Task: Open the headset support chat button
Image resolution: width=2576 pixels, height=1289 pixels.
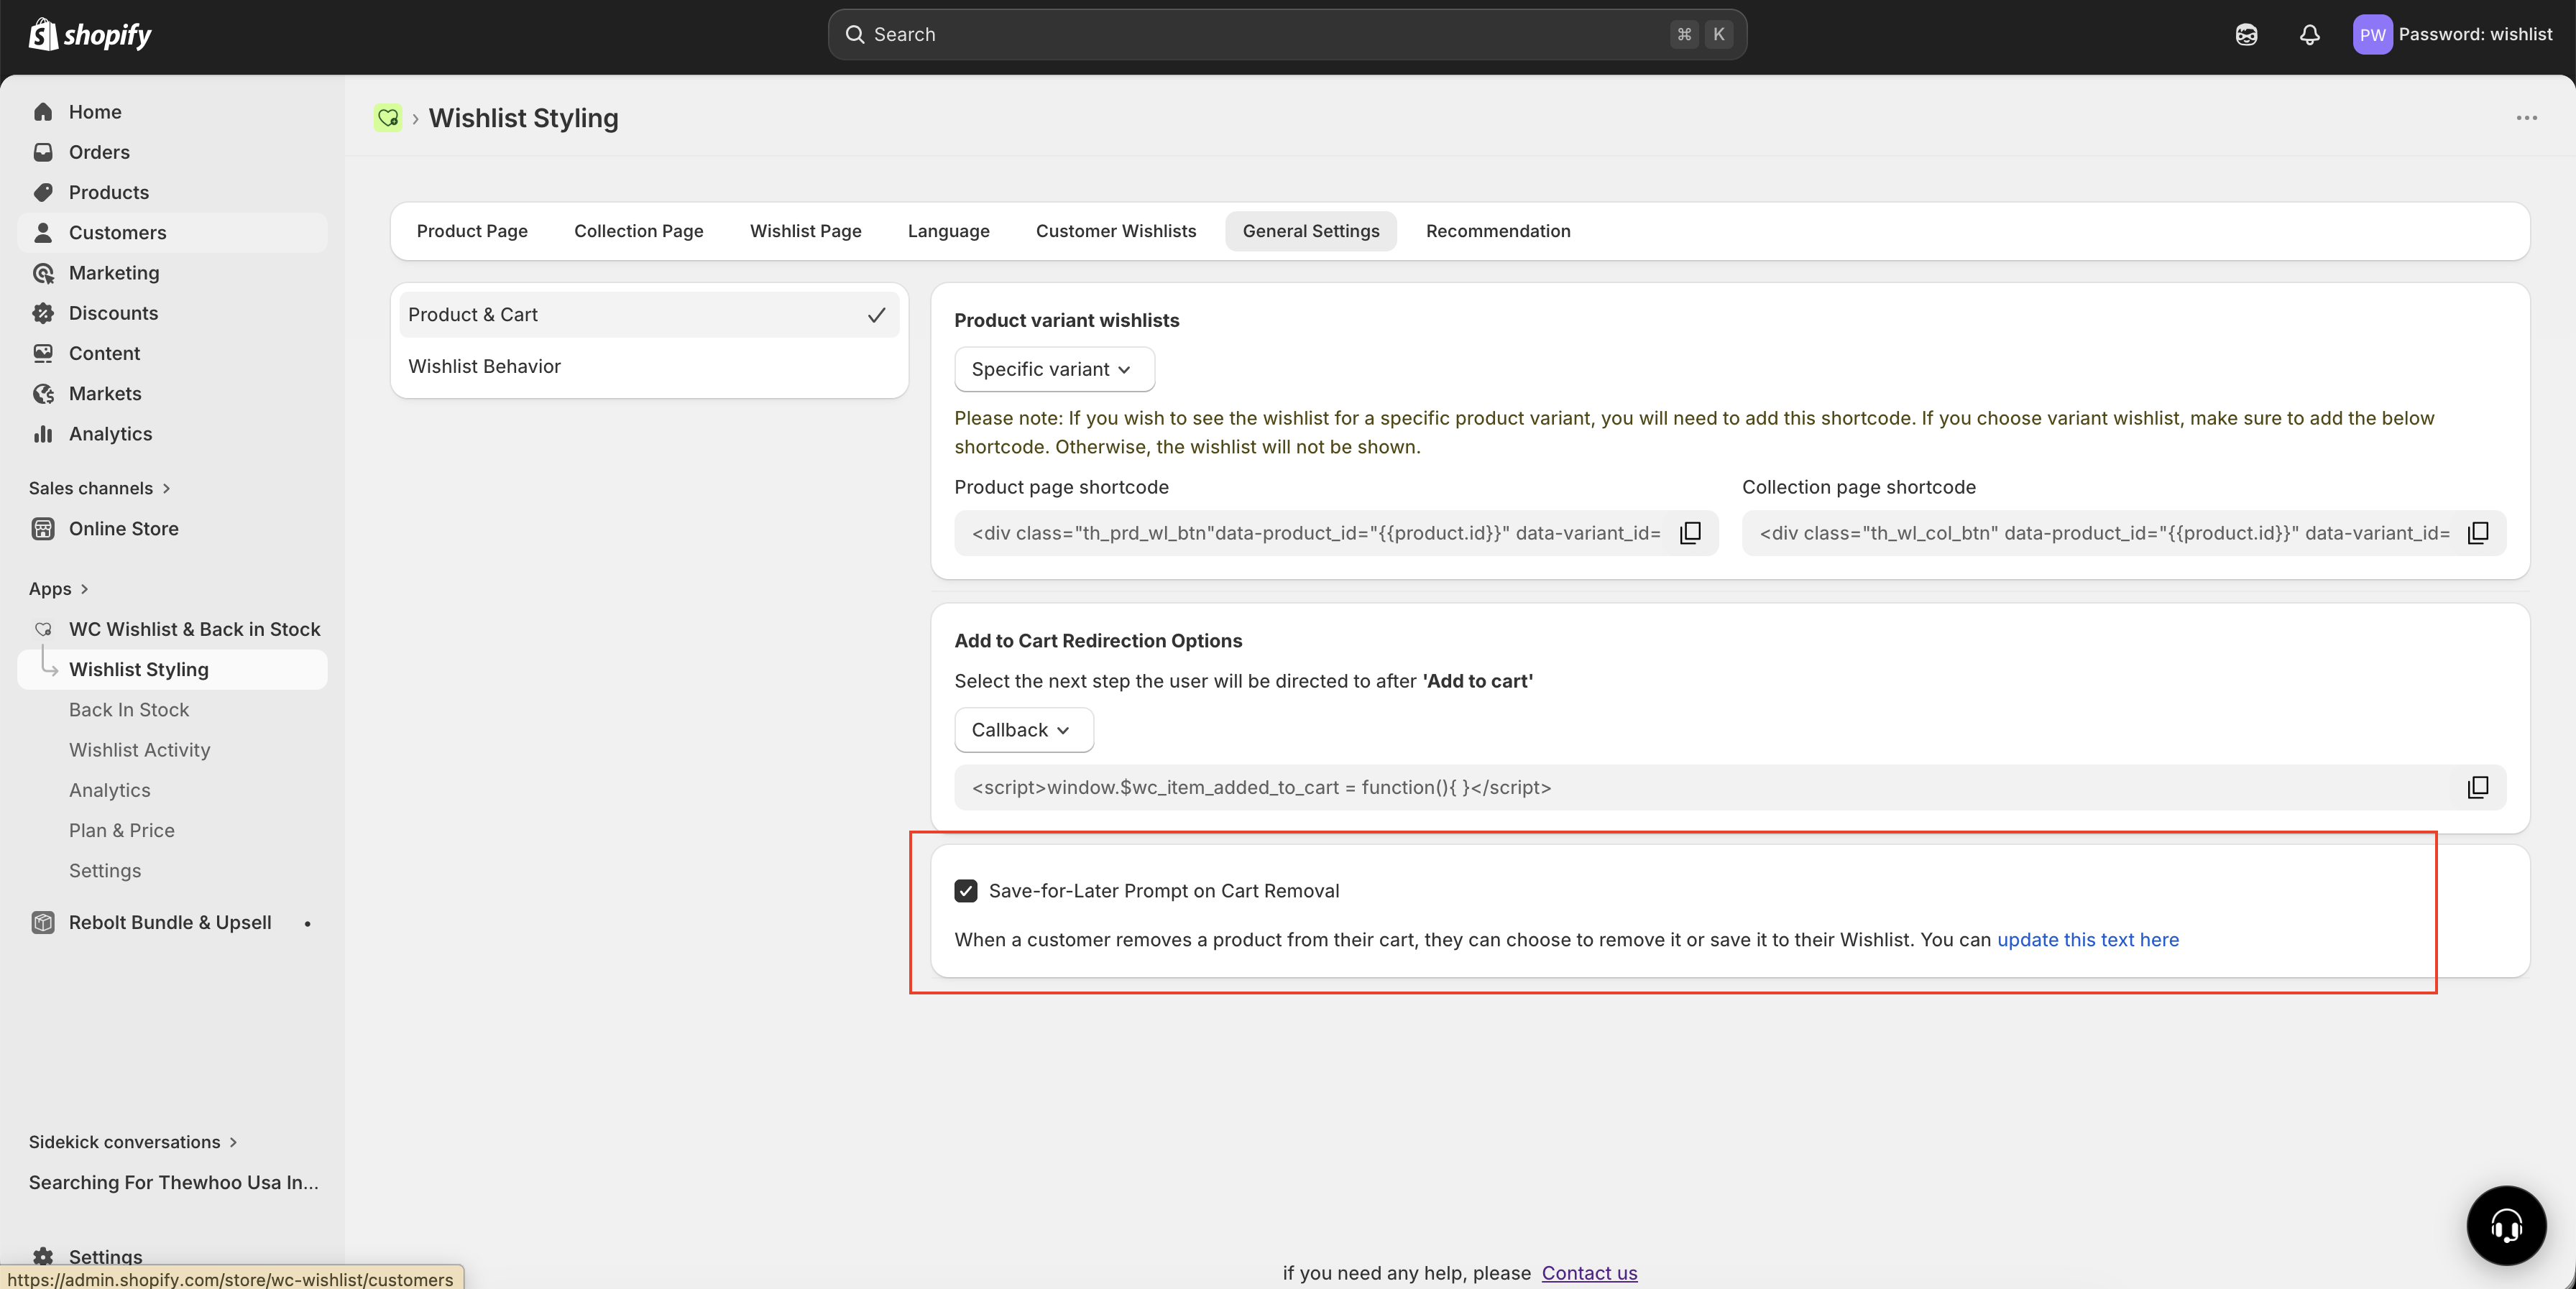Action: click(2506, 1225)
